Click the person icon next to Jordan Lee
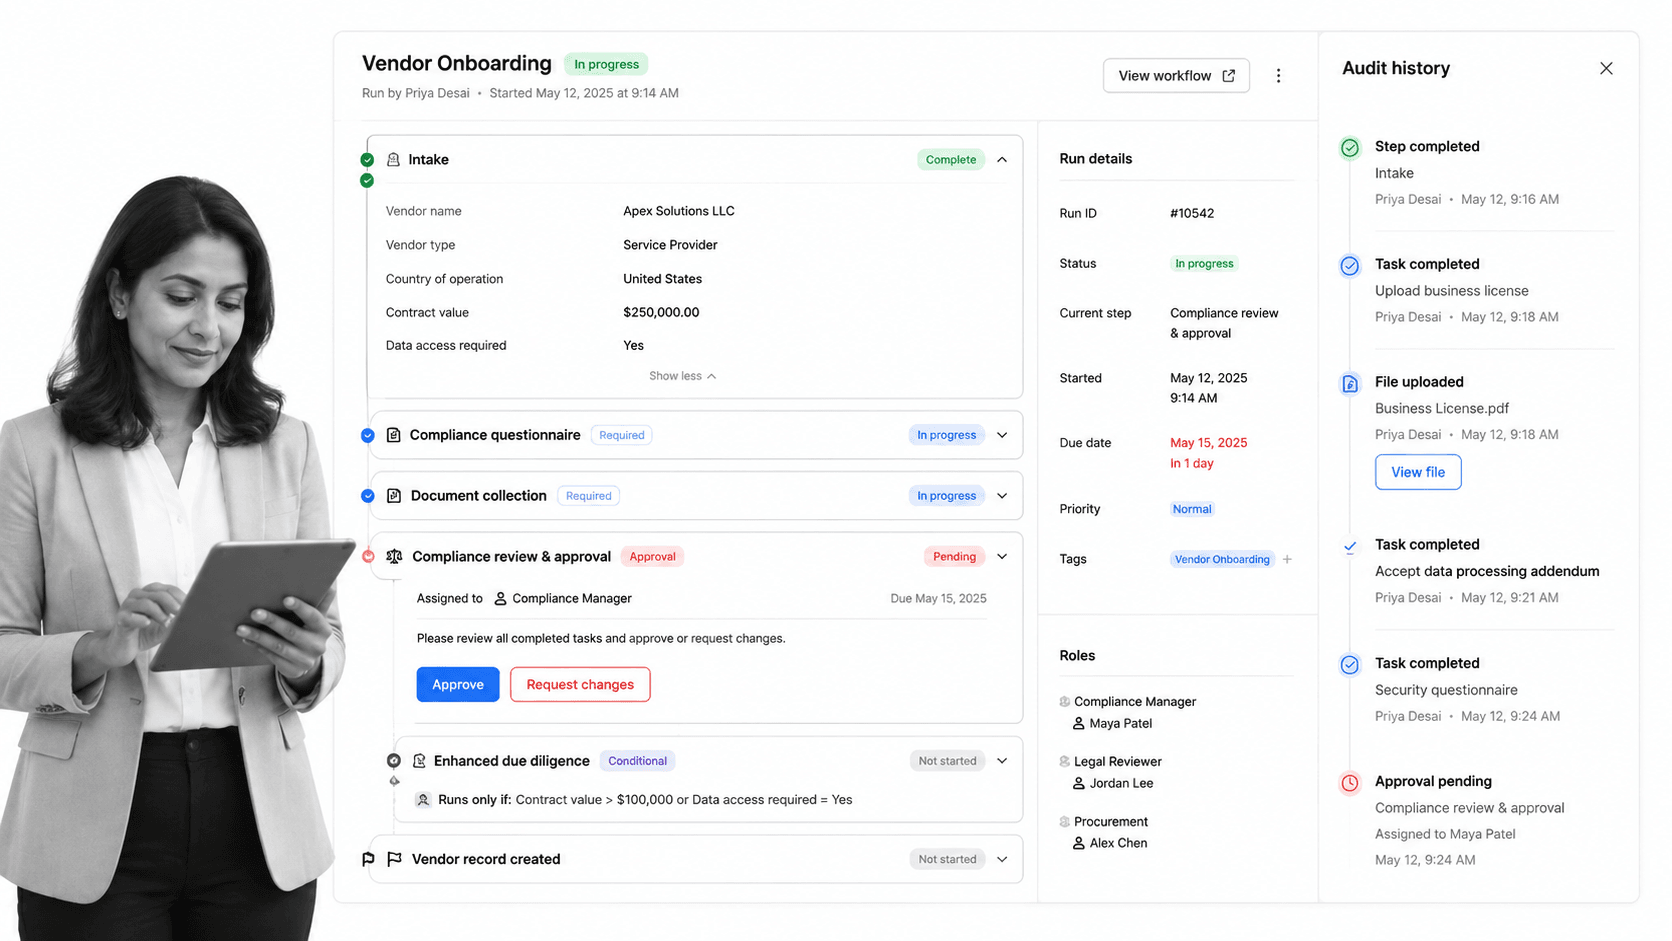 pyautogui.click(x=1079, y=783)
